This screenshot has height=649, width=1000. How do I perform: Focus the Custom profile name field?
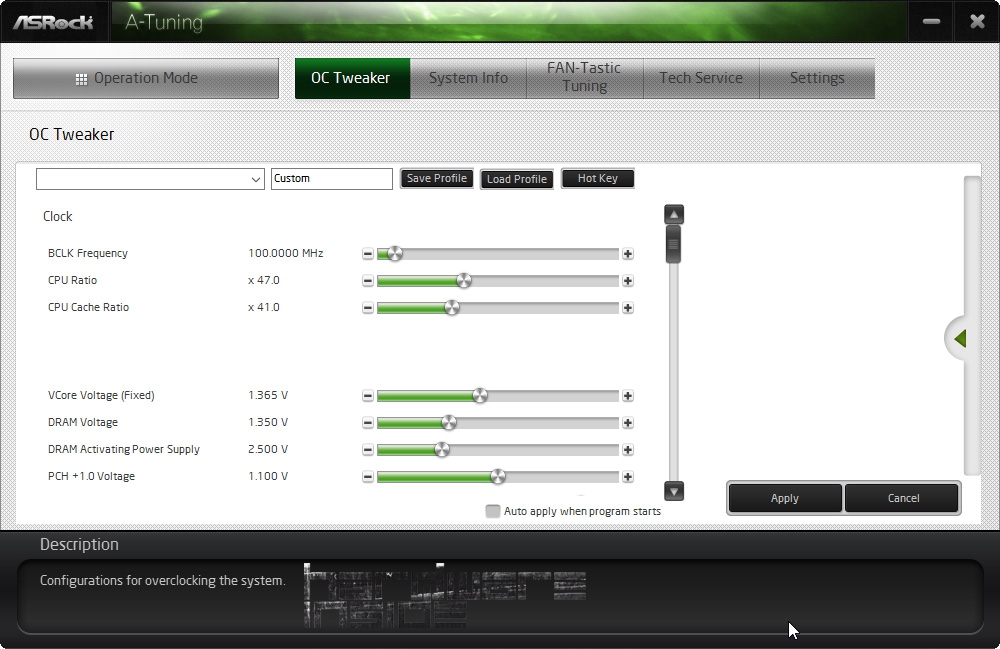click(x=332, y=179)
